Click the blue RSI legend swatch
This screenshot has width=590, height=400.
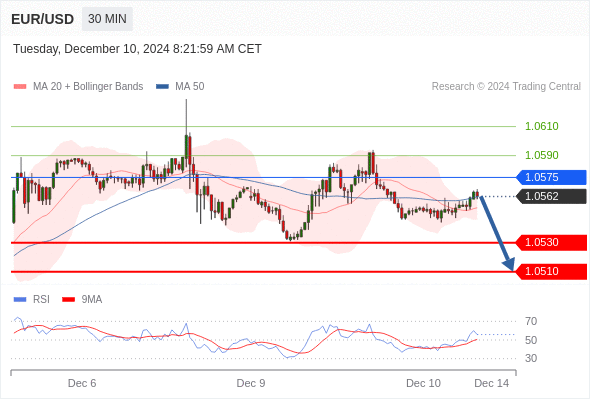pyautogui.click(x=20, y=300)
